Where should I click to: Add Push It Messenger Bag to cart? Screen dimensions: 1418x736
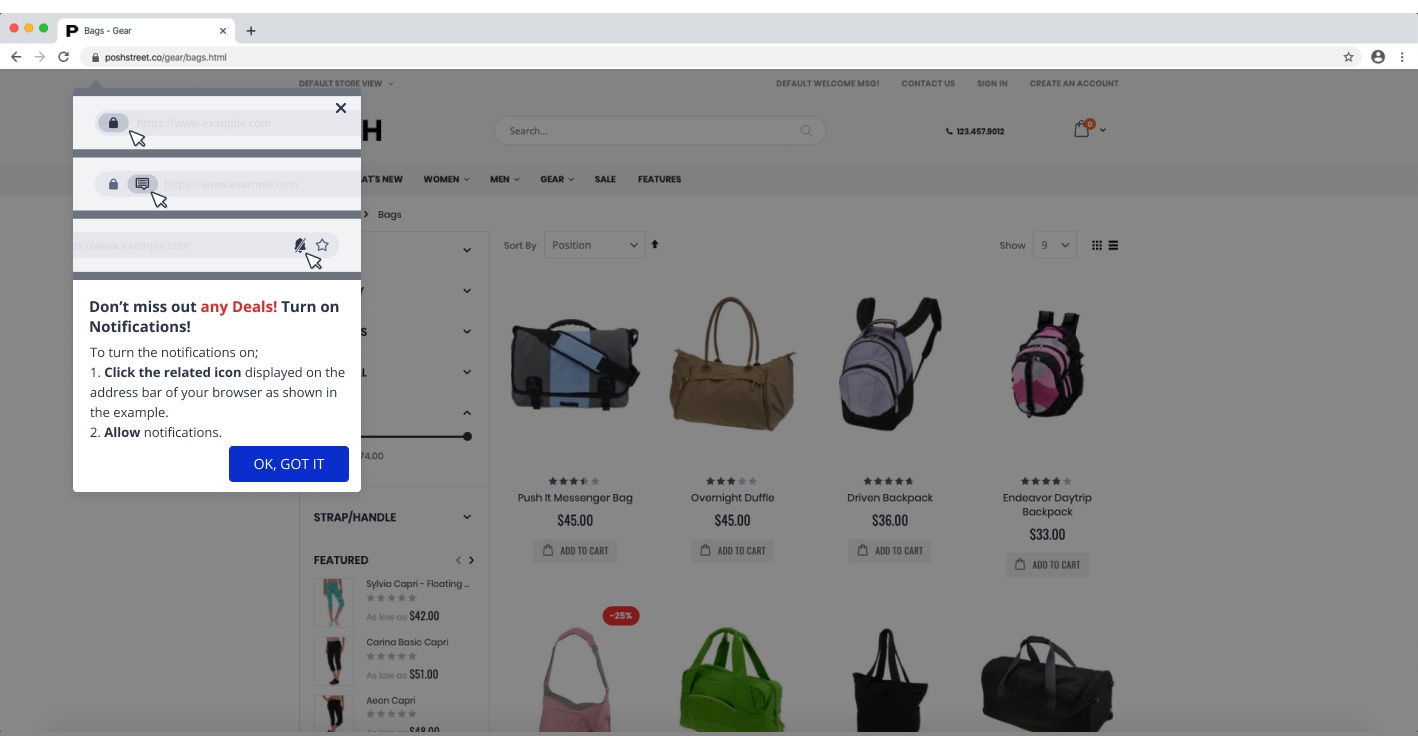(575, 551)
